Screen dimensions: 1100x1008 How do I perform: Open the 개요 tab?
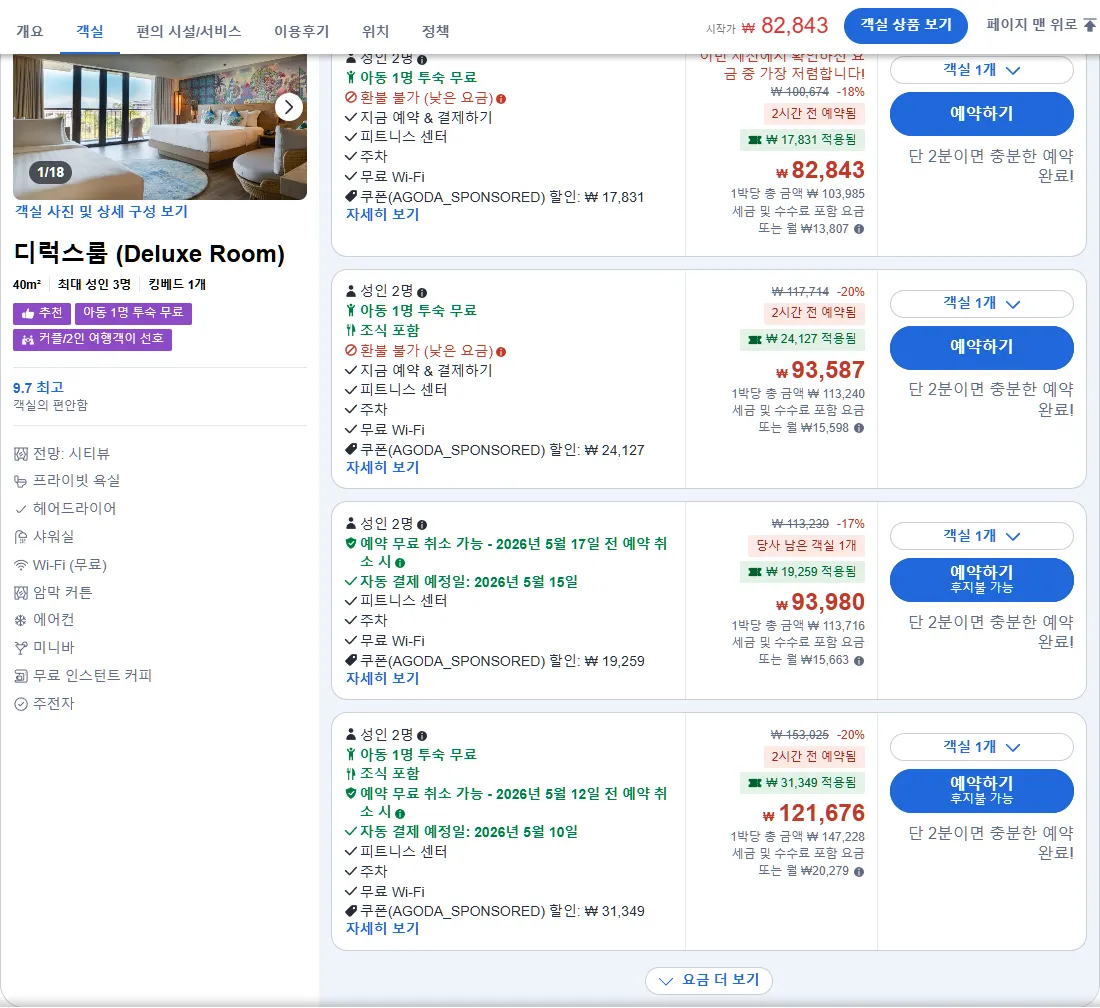tap(29, 31)
